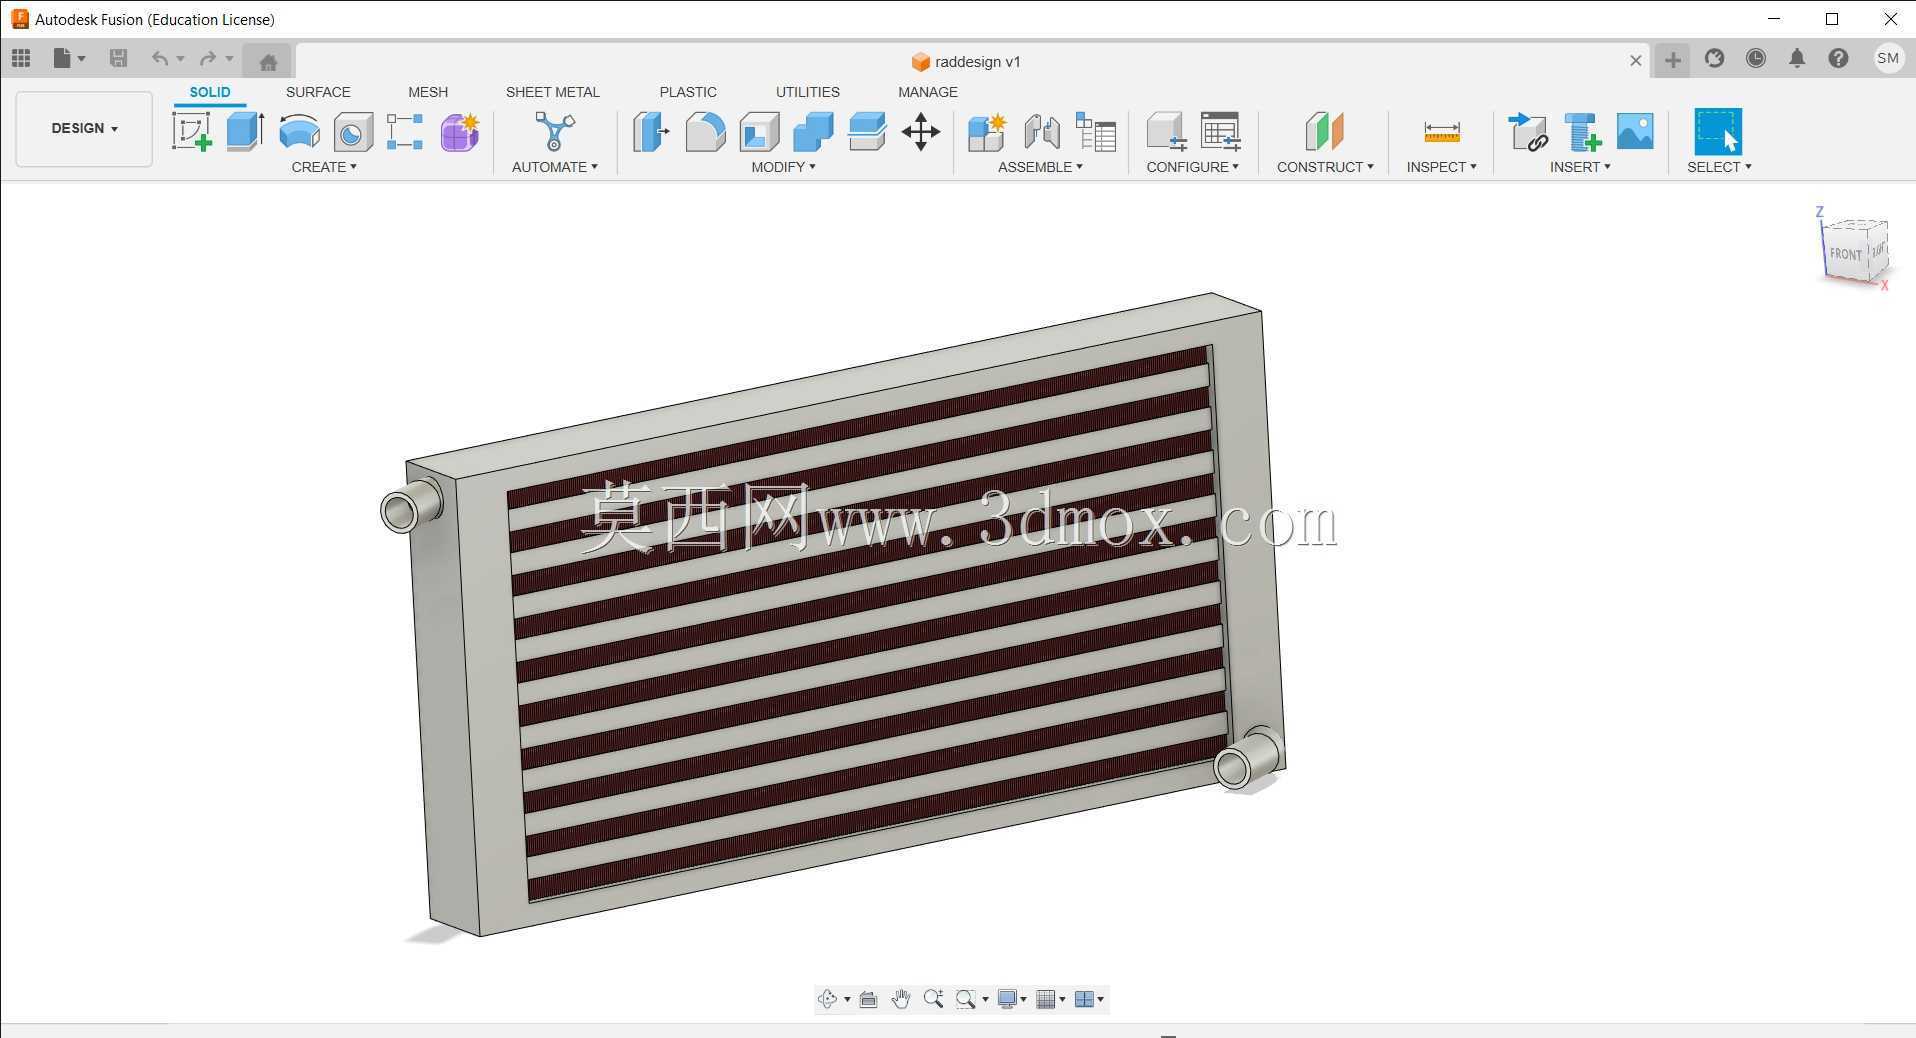
Task: Select the Move/Copy arrows icon
Action: 920,131
